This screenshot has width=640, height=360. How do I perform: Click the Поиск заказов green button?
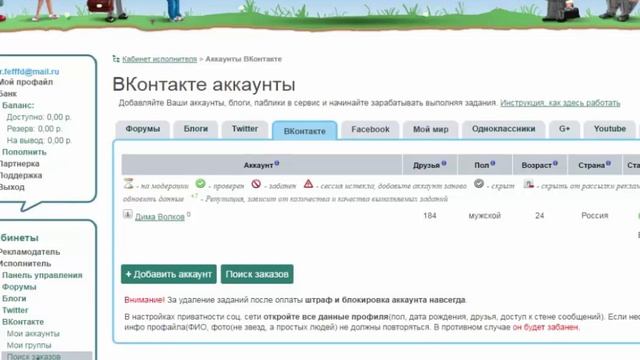pyautogui.click(x=257, y=274)
